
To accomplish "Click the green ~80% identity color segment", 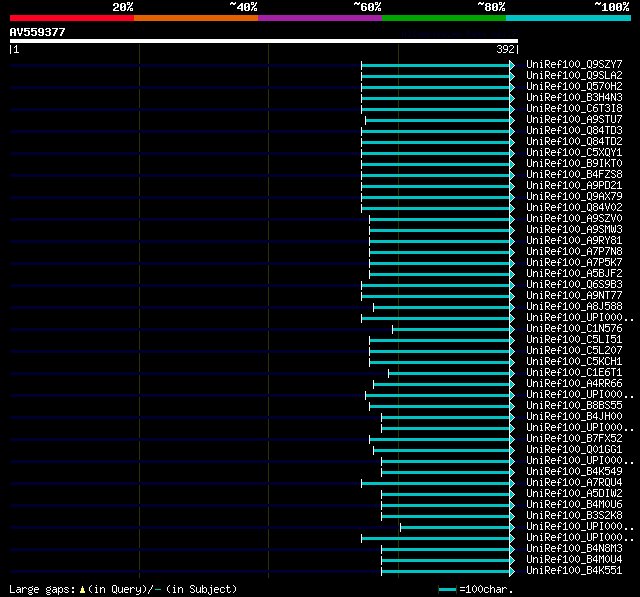I will point(444,18).
